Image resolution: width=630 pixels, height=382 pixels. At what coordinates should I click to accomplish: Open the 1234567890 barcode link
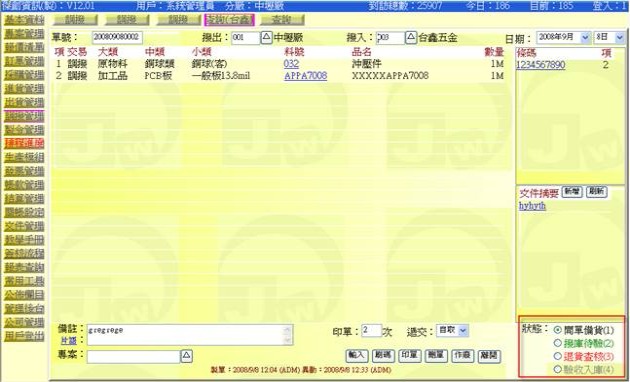pos(541,65)
